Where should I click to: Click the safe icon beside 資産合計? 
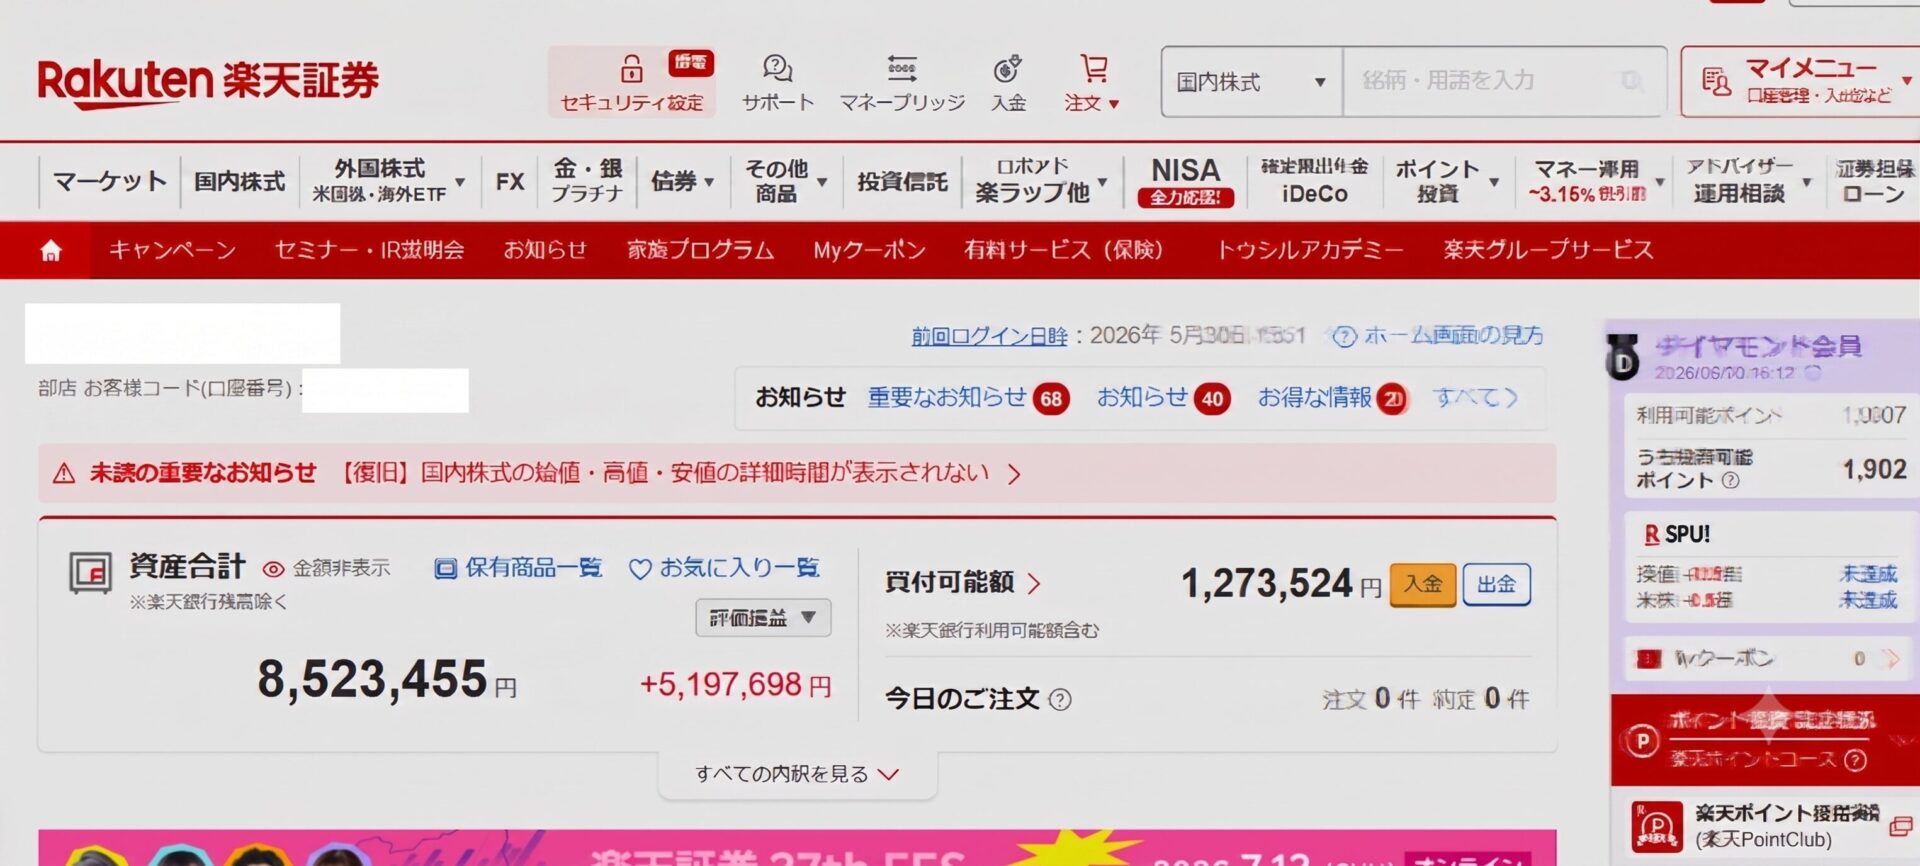click(90, 573)
